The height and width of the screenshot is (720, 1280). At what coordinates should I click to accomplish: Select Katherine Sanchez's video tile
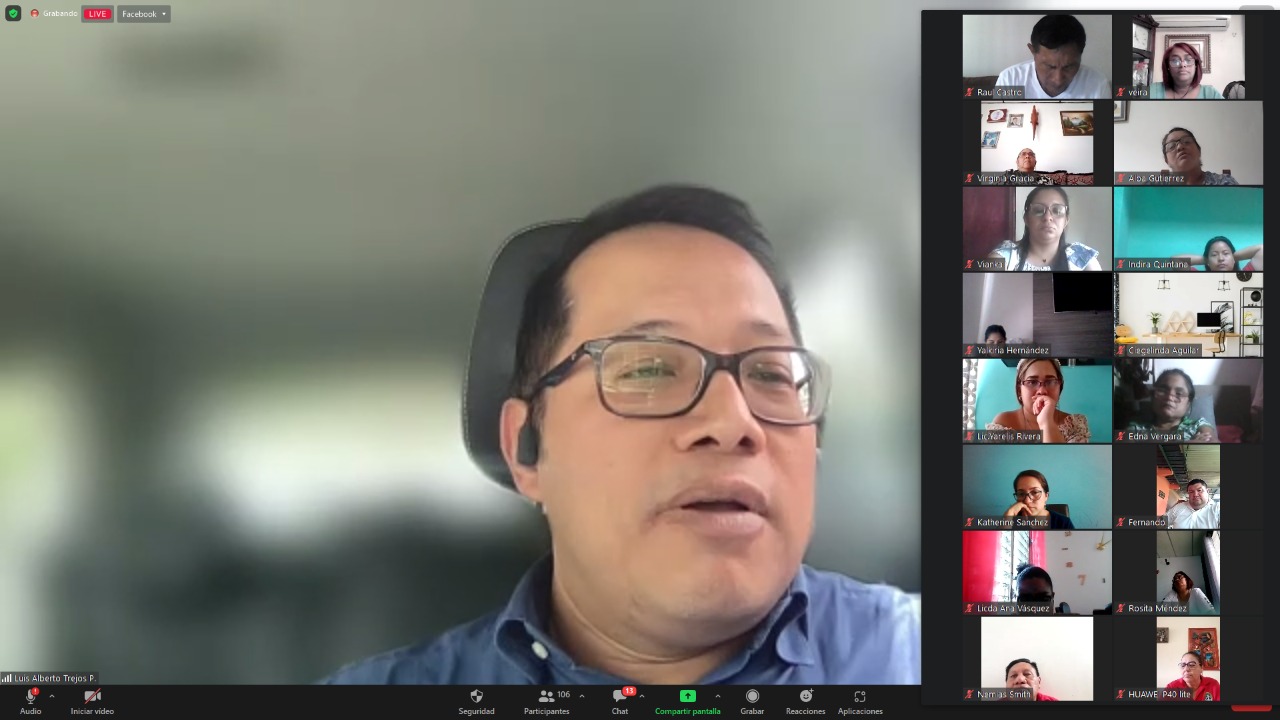(x=1036, y=486)
